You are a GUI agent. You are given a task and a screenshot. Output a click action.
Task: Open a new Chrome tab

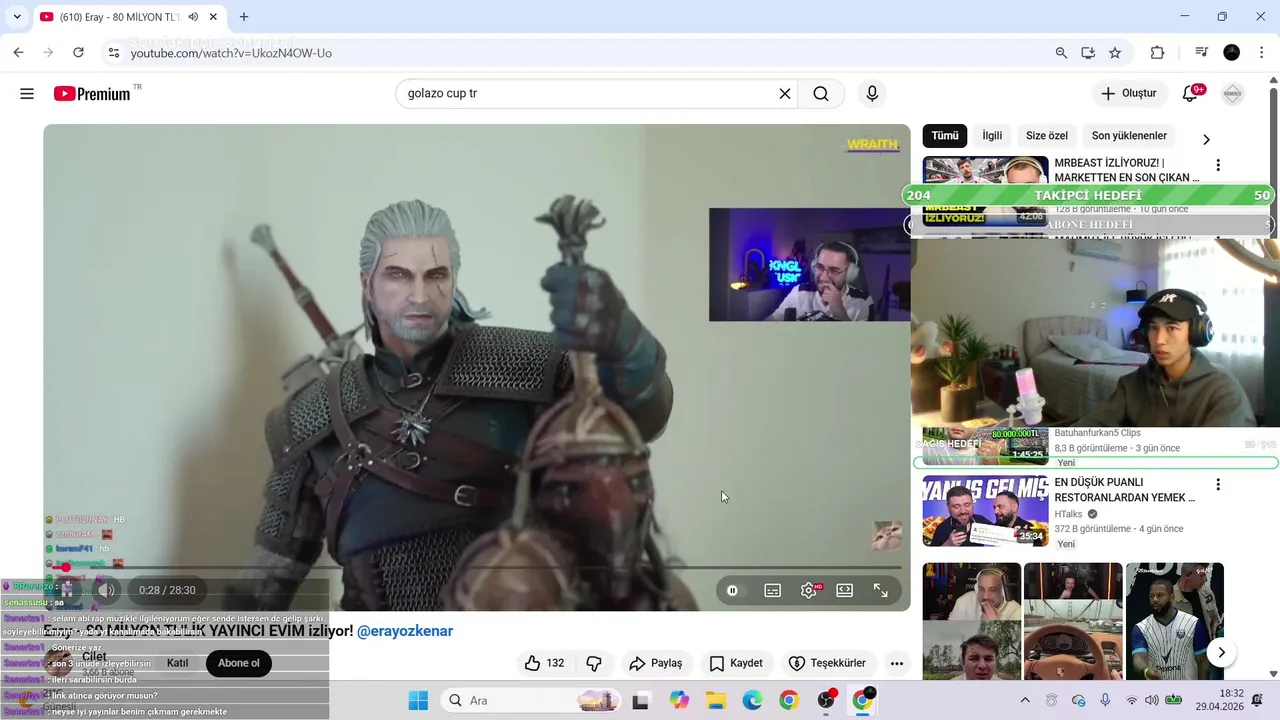pyautogui.click(x=244, y=17)
